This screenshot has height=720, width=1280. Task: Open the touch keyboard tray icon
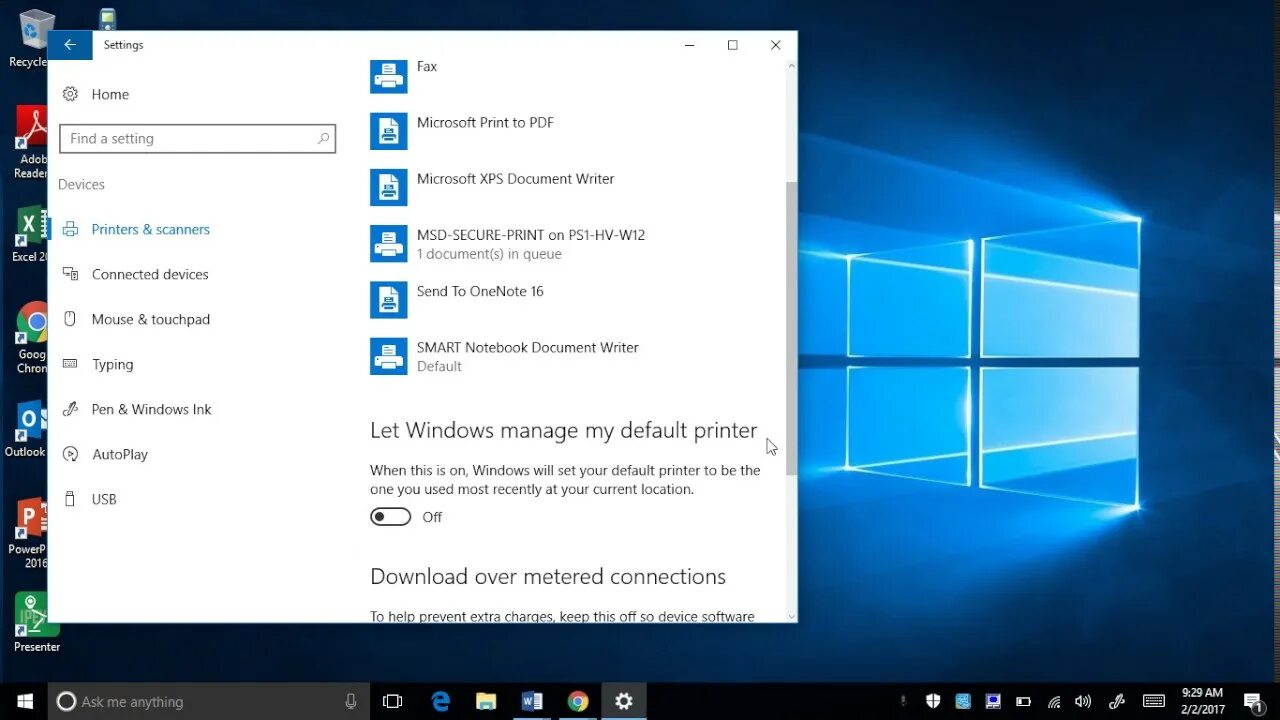pyautogui.click(x=1153, y=701)
